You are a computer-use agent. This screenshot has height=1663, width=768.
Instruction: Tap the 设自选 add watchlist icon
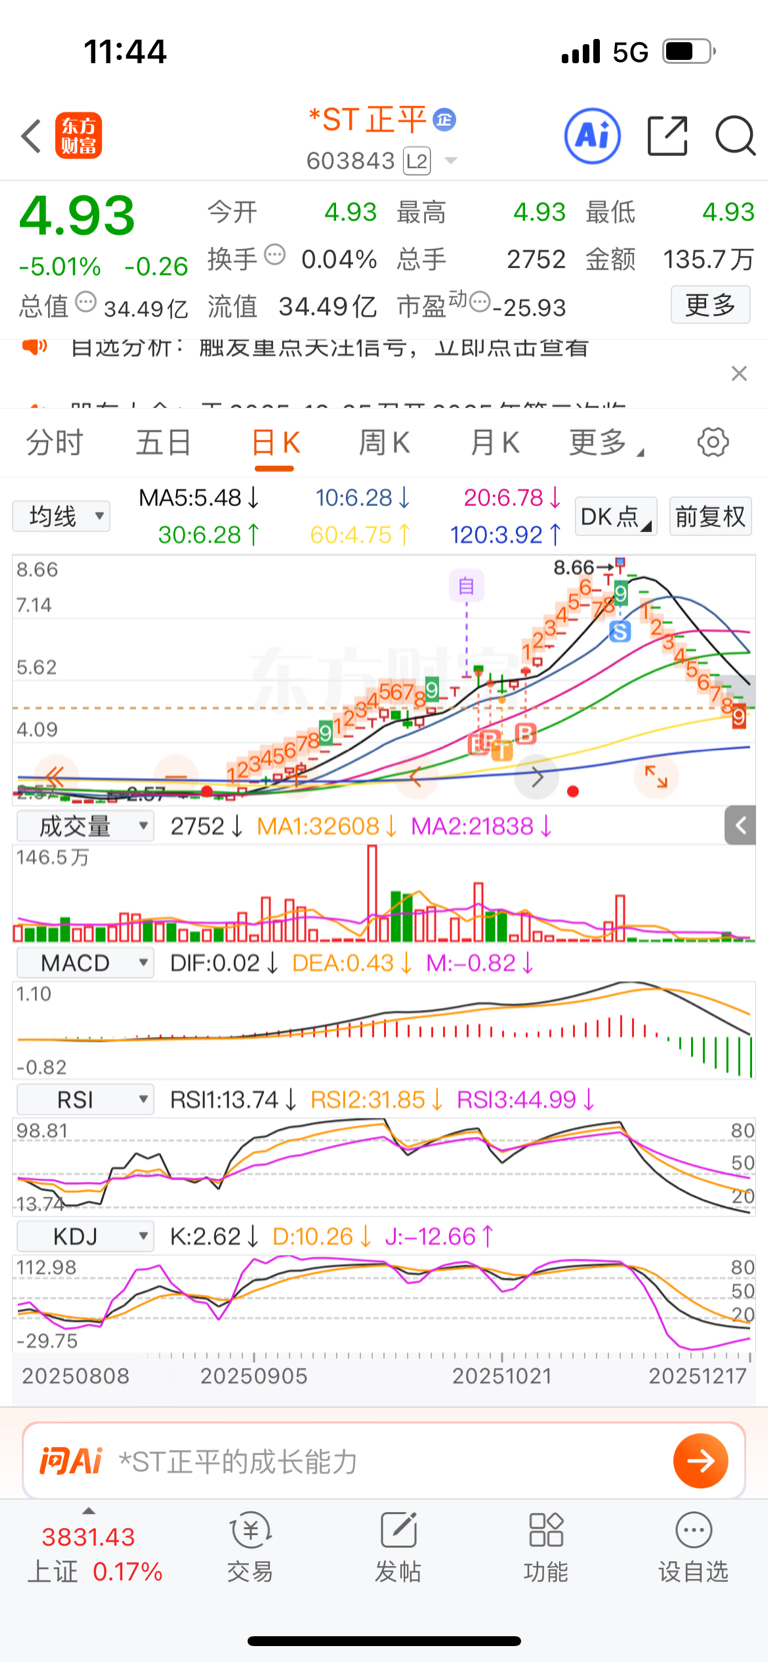tap(693, 1547)
